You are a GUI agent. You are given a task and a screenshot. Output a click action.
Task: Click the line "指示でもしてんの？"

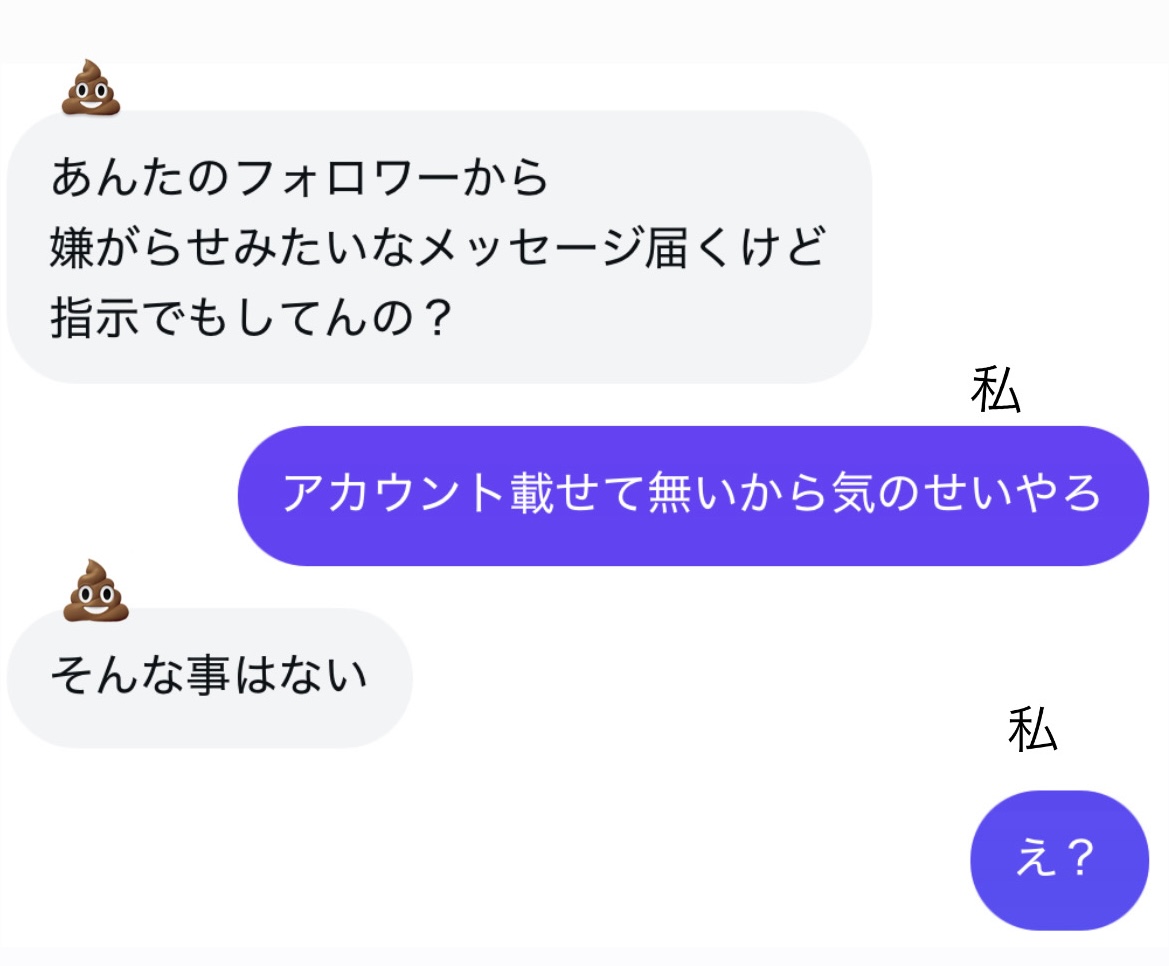tap(250, 318)
